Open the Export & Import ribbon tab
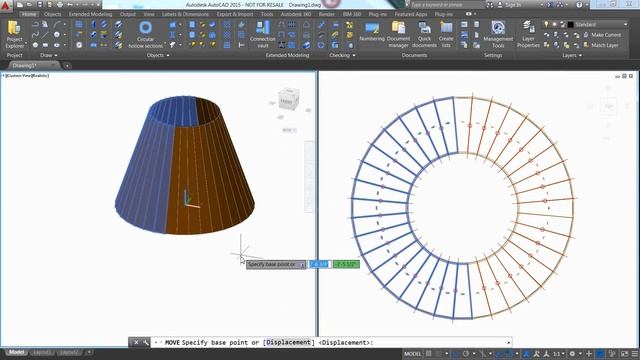The width and height of the screenshot is (640, 360). coord(235,14)
